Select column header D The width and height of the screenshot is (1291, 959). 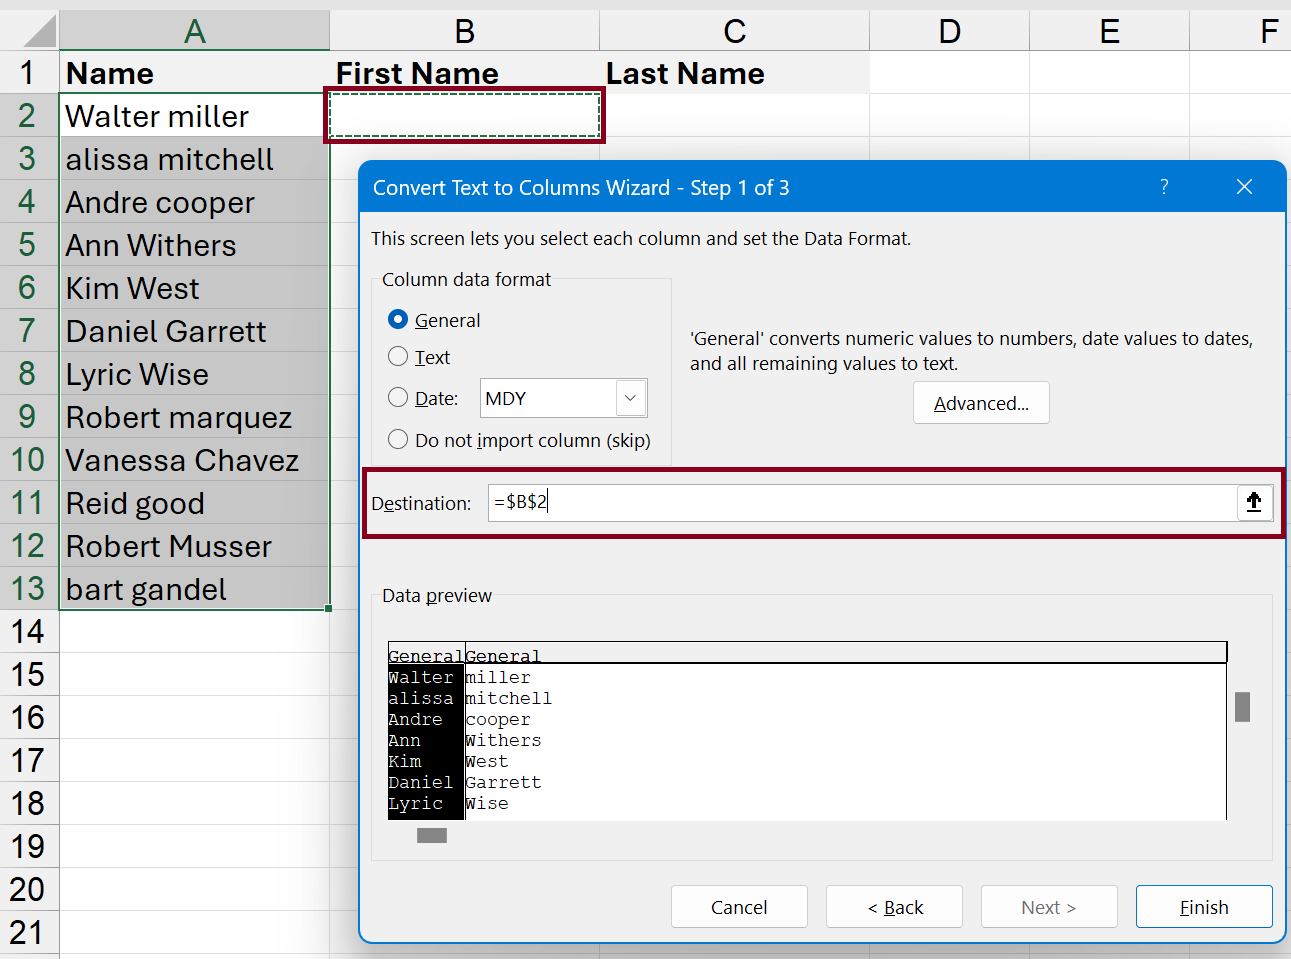948,30
